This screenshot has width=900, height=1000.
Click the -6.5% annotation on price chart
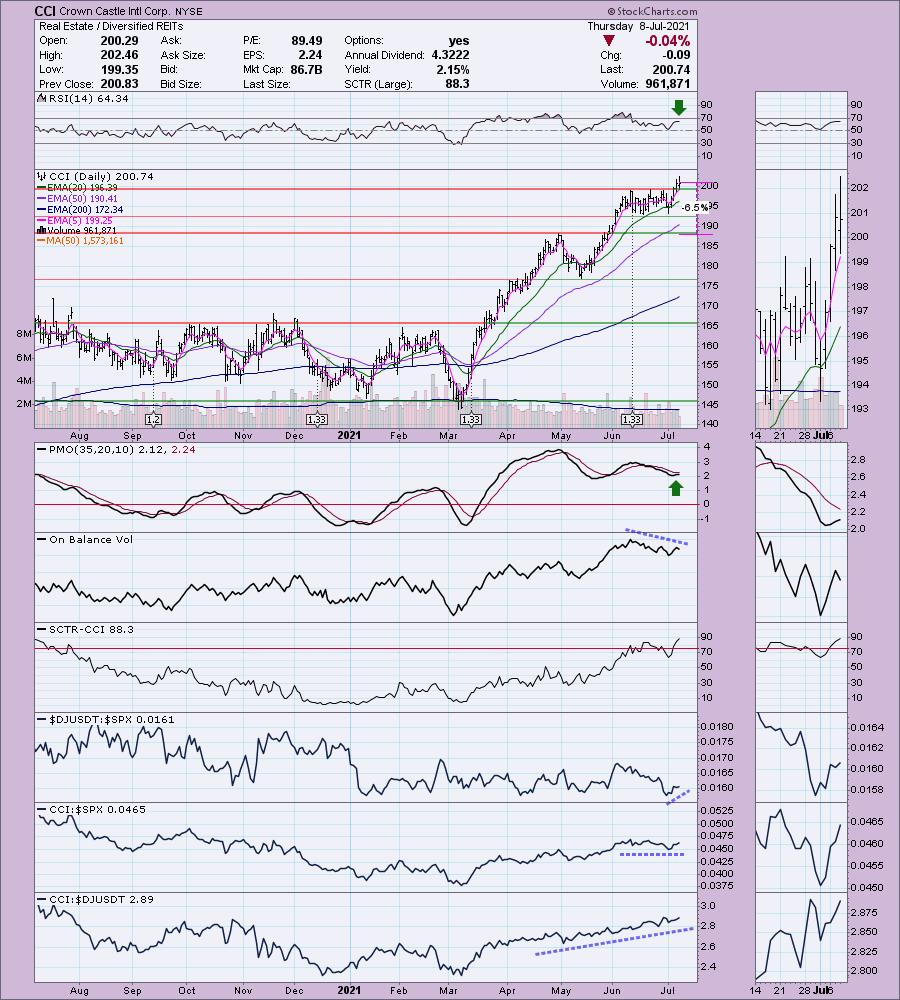tap(694, 207)
